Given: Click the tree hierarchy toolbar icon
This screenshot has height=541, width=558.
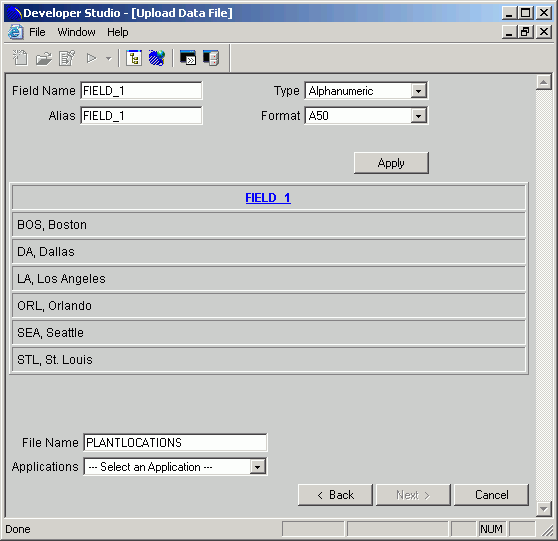Looking at the screenshot, I should point(134,58).
